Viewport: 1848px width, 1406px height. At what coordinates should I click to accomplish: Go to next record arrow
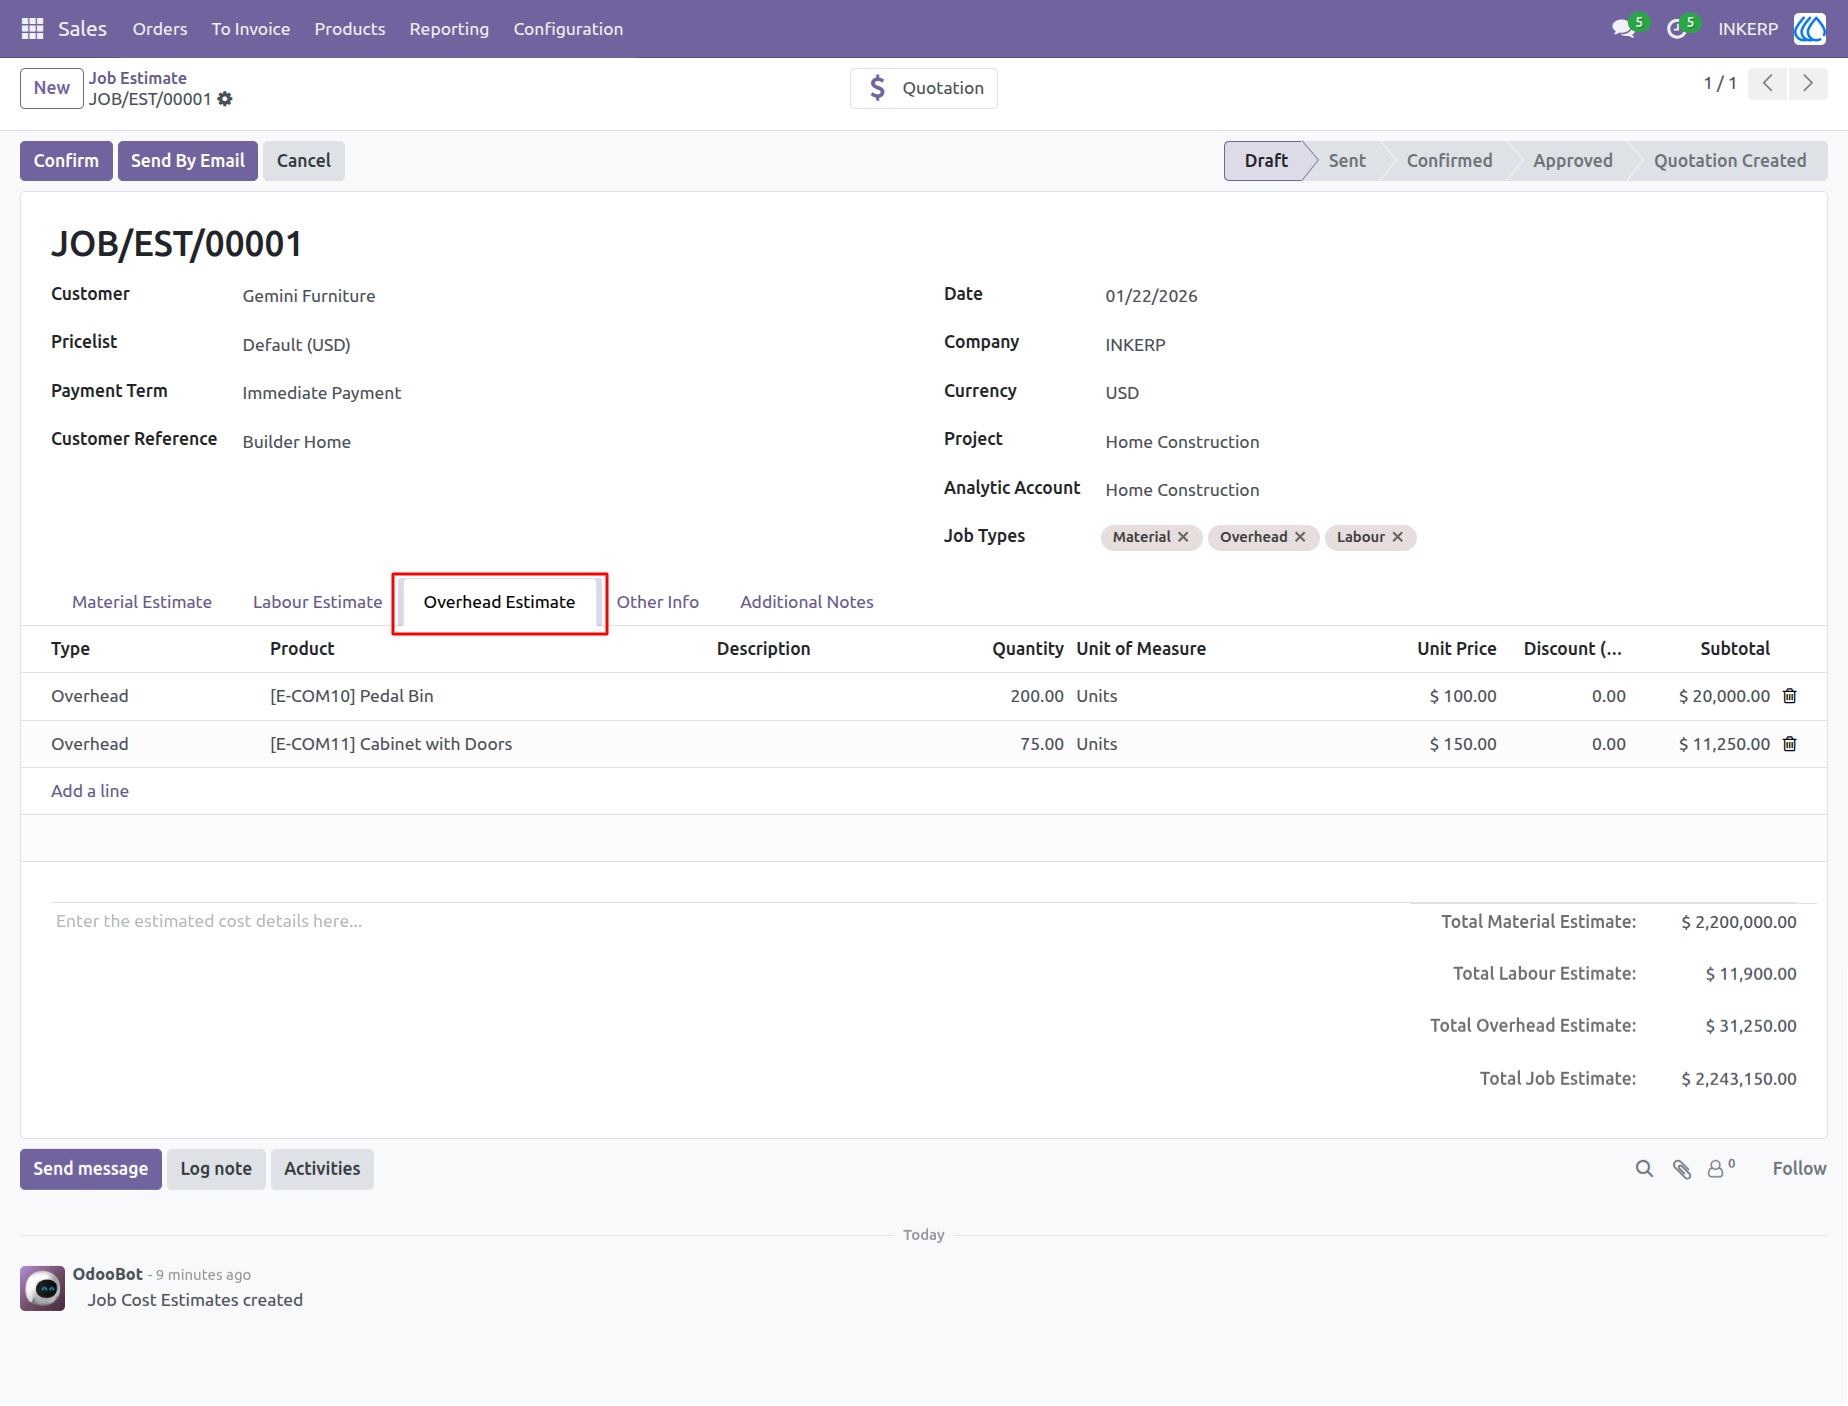tap(1808, 84)
